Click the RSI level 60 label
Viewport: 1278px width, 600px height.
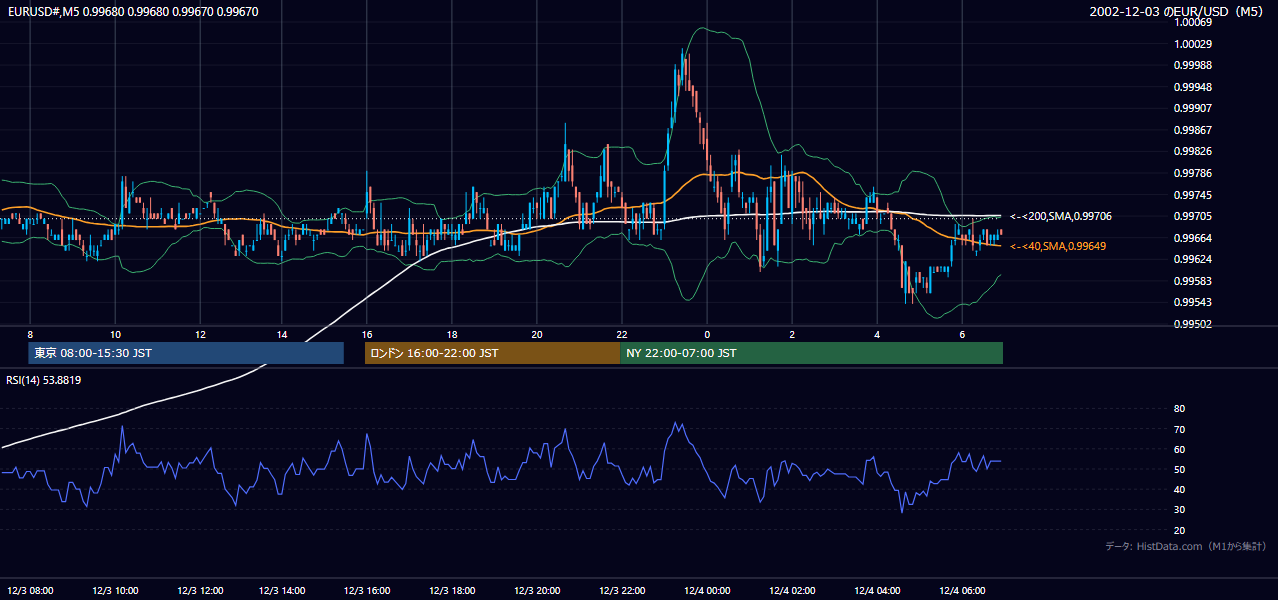pyautogui.click(x=1180, y=449)
